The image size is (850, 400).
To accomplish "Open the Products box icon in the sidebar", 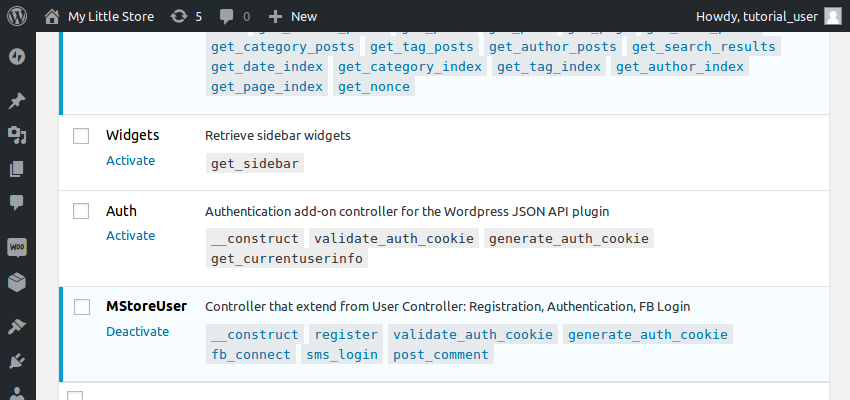I will [17, 282].
